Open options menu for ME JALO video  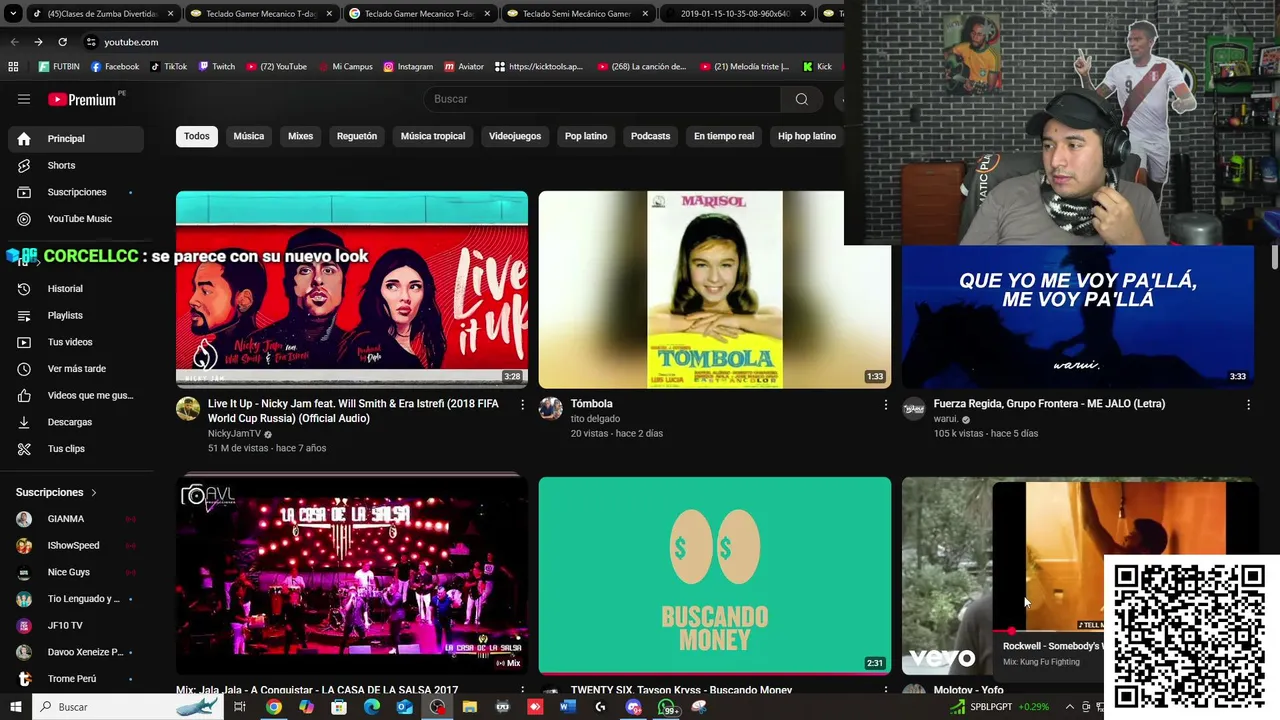(1248, 404)
